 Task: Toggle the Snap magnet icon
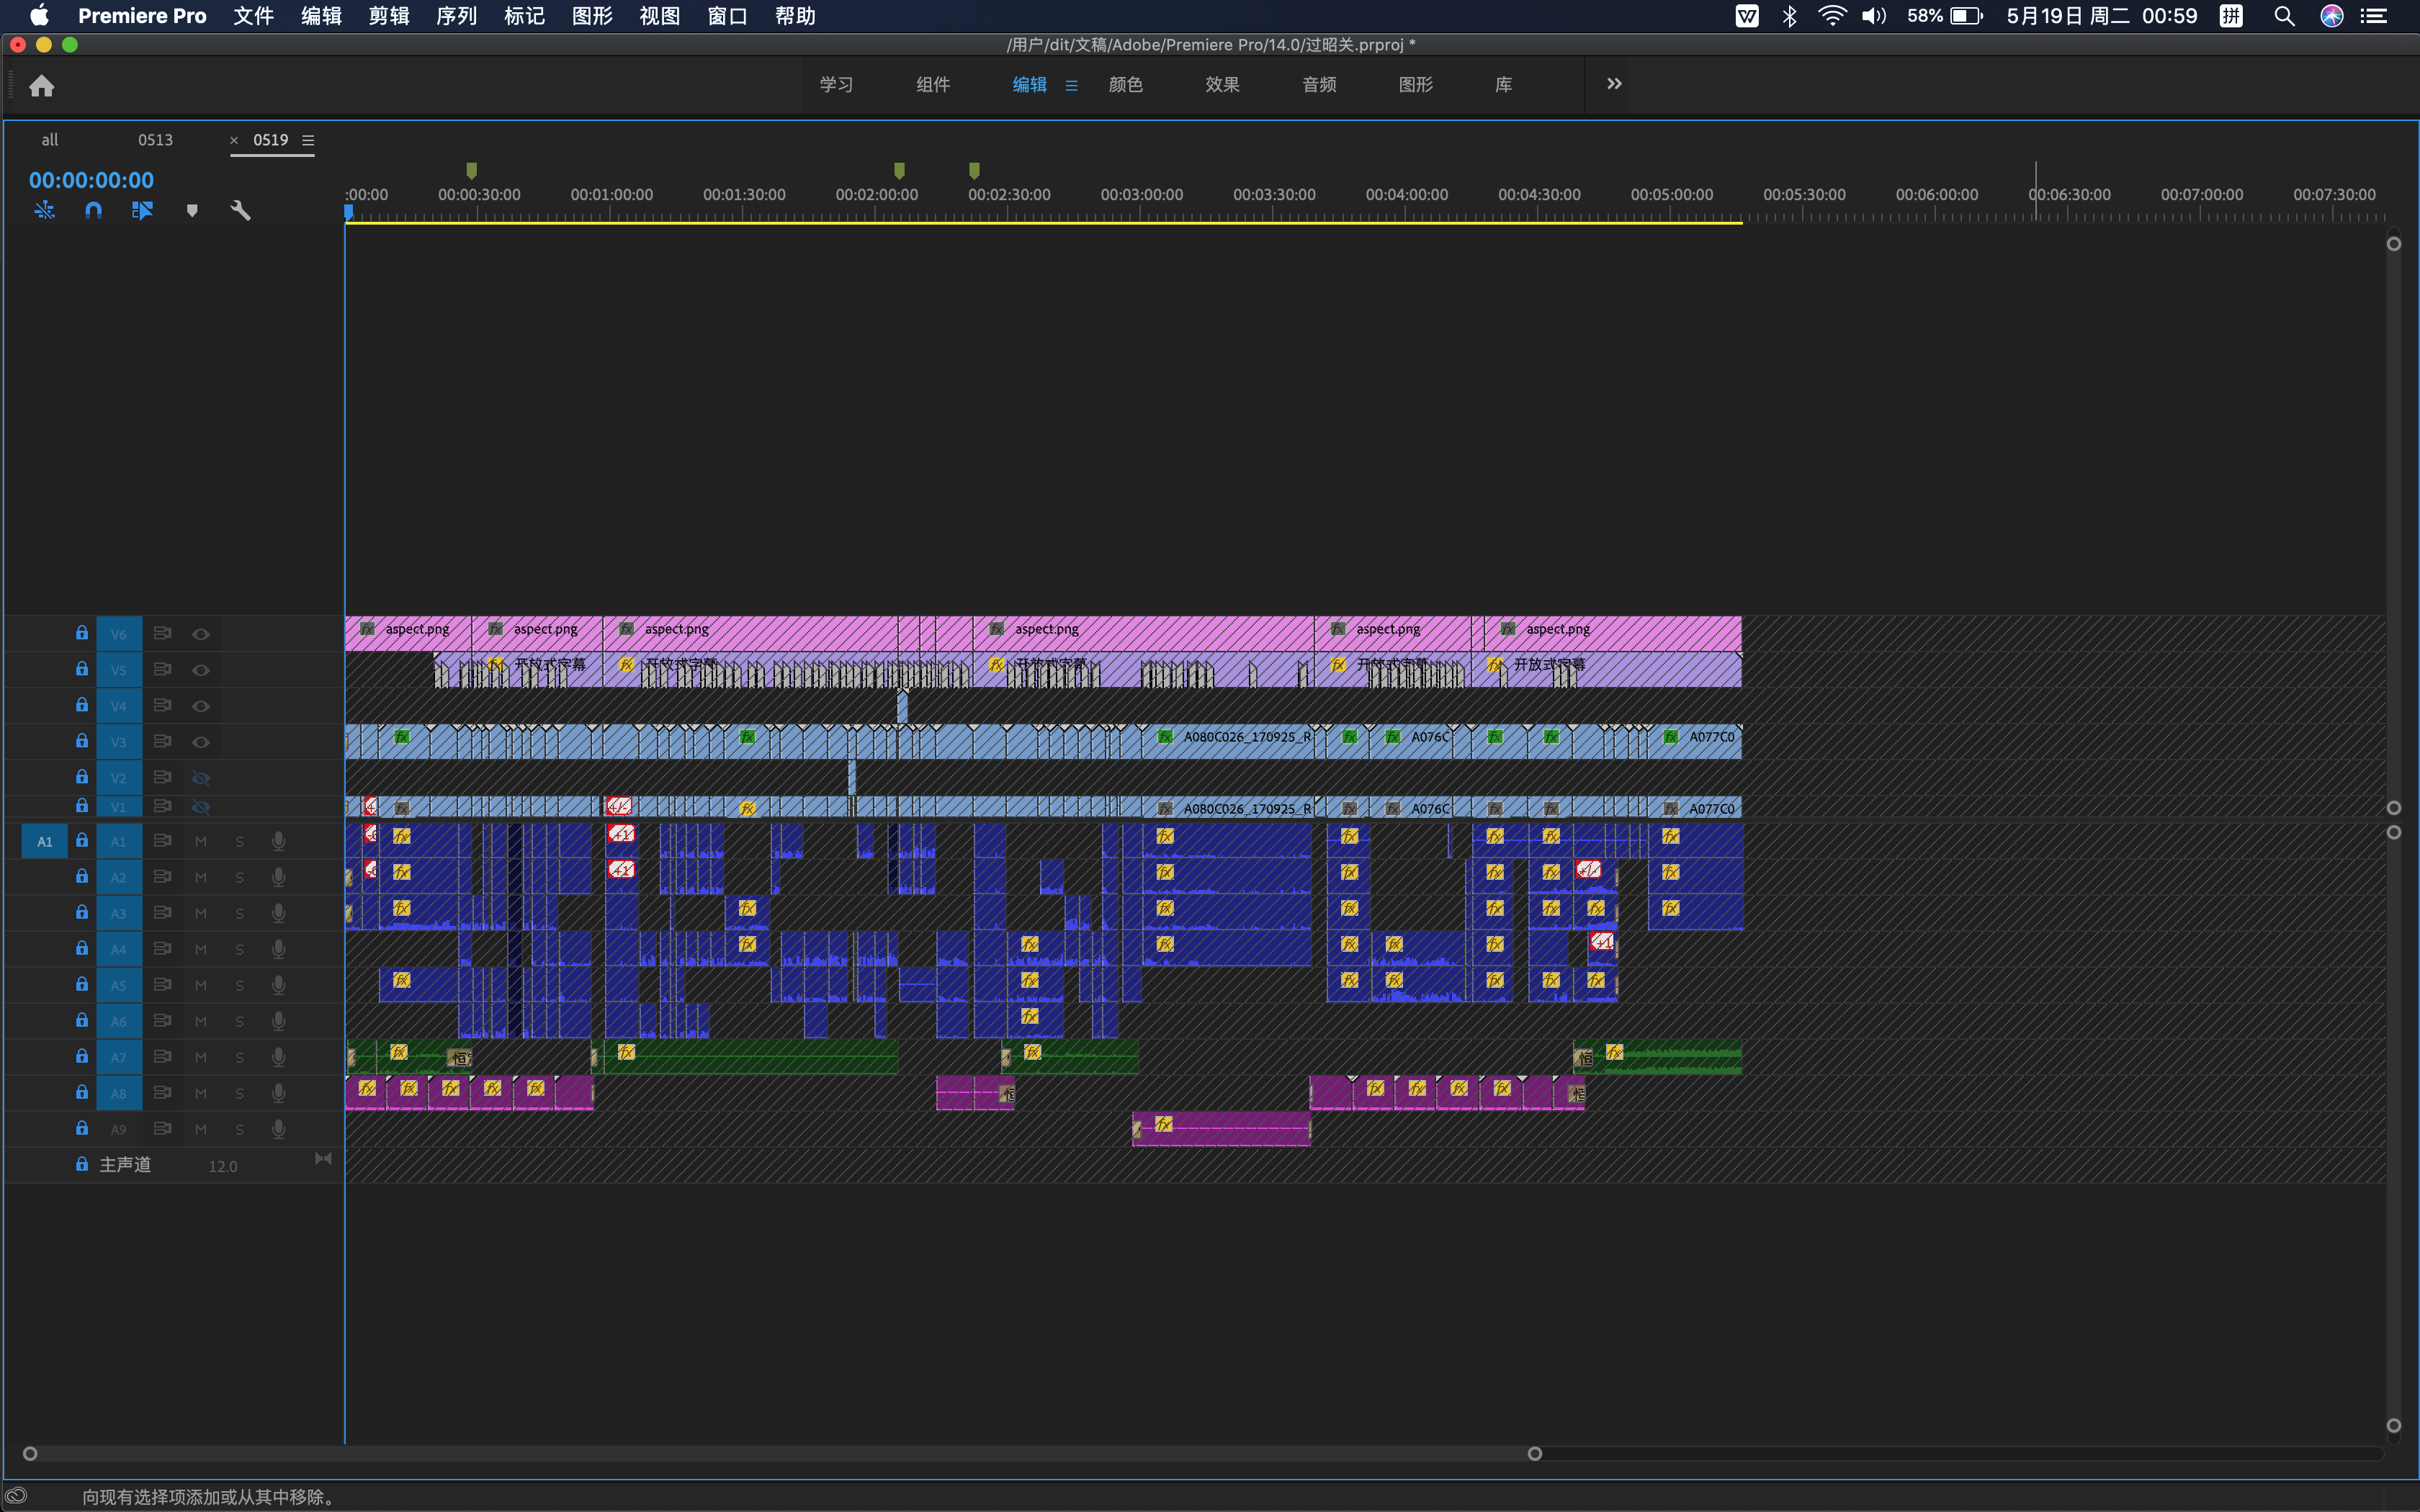point(93,210)
